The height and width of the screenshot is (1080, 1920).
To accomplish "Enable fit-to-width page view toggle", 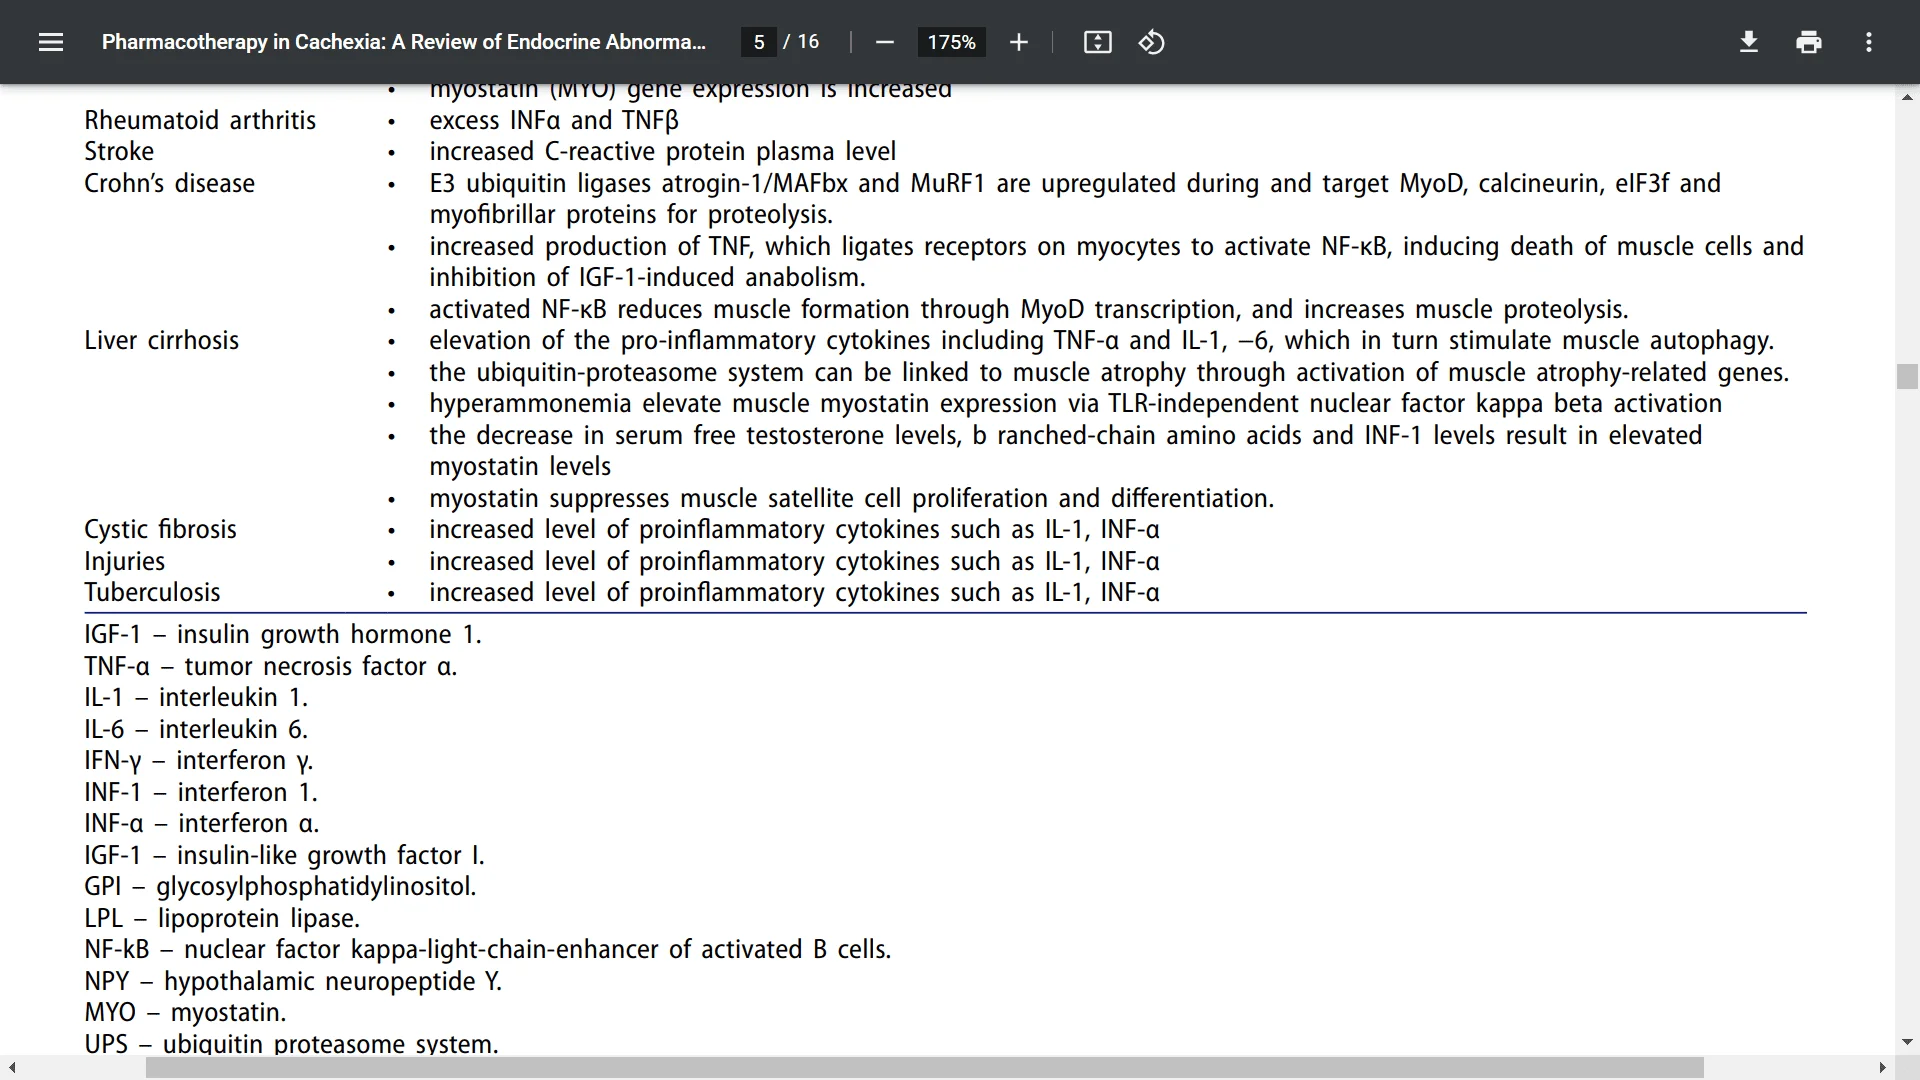I will point(1097,42).
